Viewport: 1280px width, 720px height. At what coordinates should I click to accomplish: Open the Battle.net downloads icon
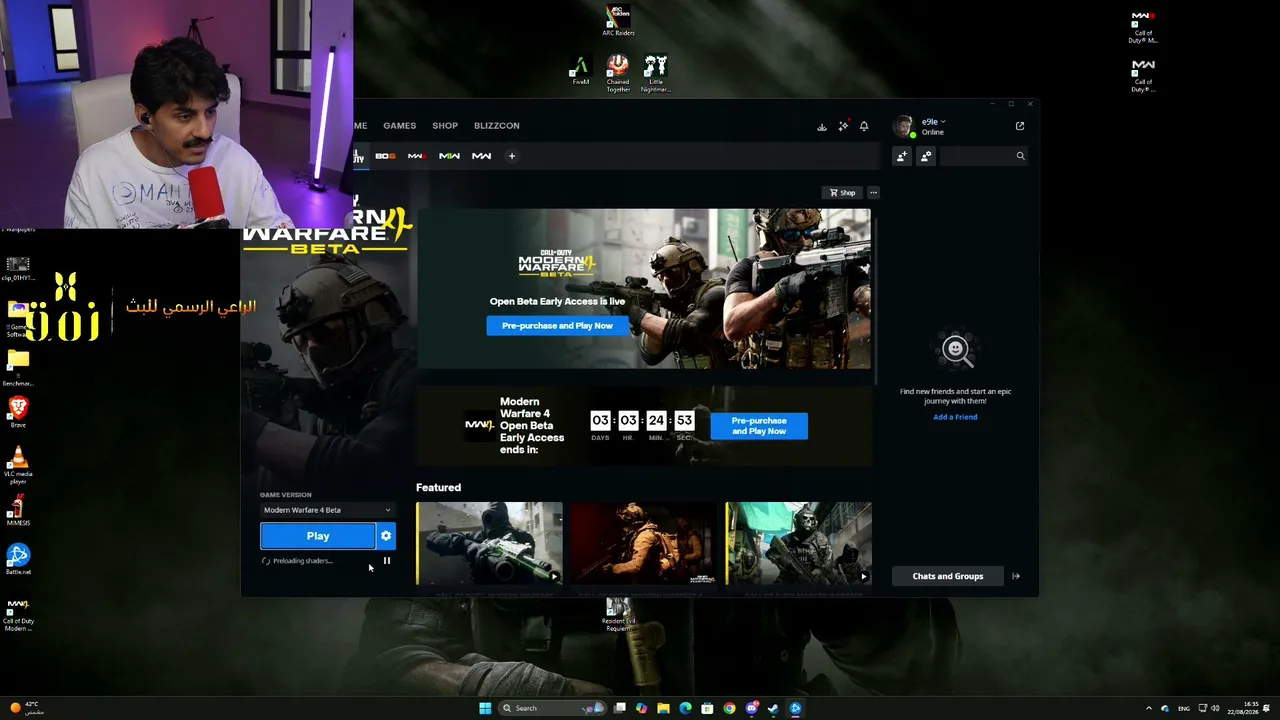click(x=822, y=126)
